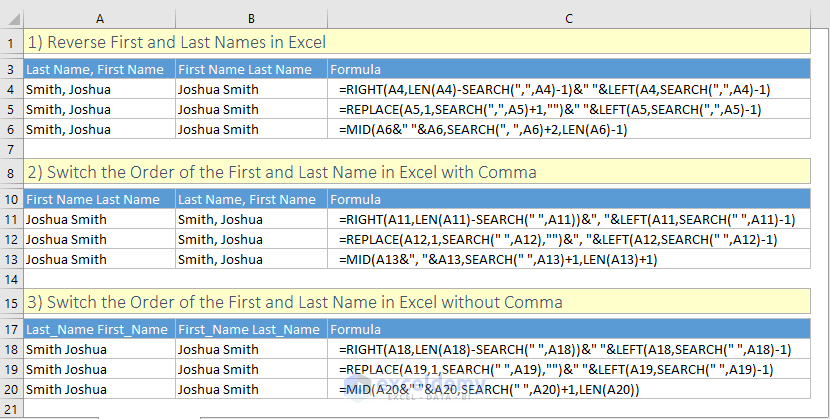830x419 pixels.
Task: Select 'Formula' header cell in row 17
Action: (569, 330)
